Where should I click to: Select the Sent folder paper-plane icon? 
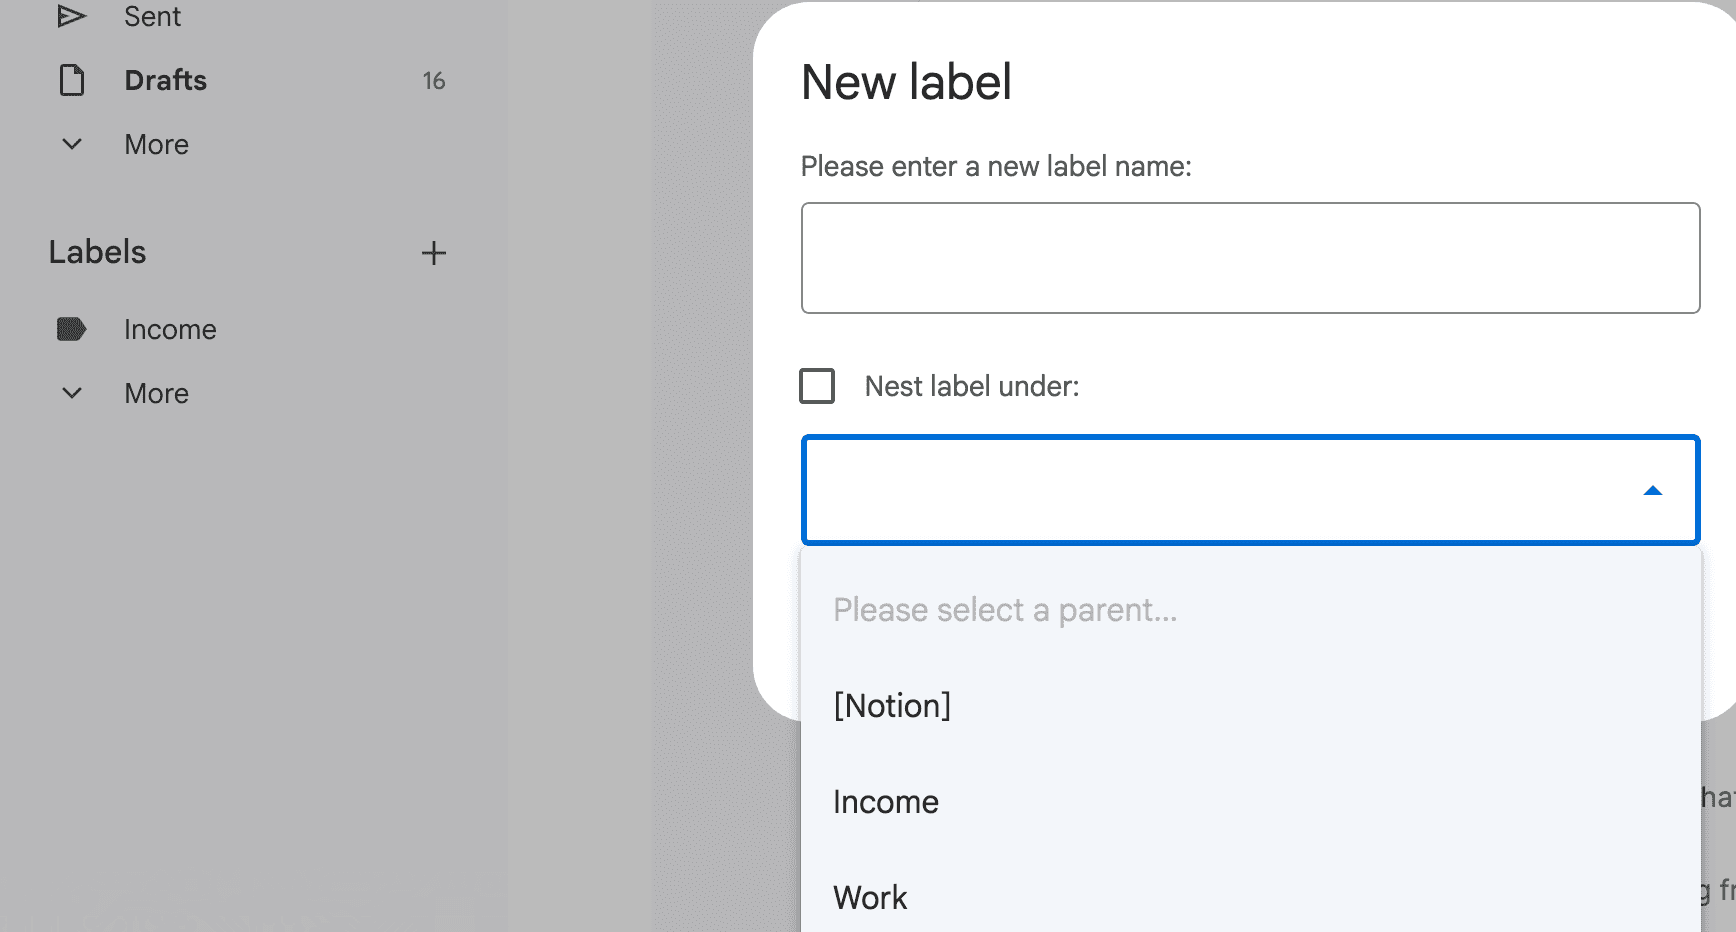coord(71,15)
